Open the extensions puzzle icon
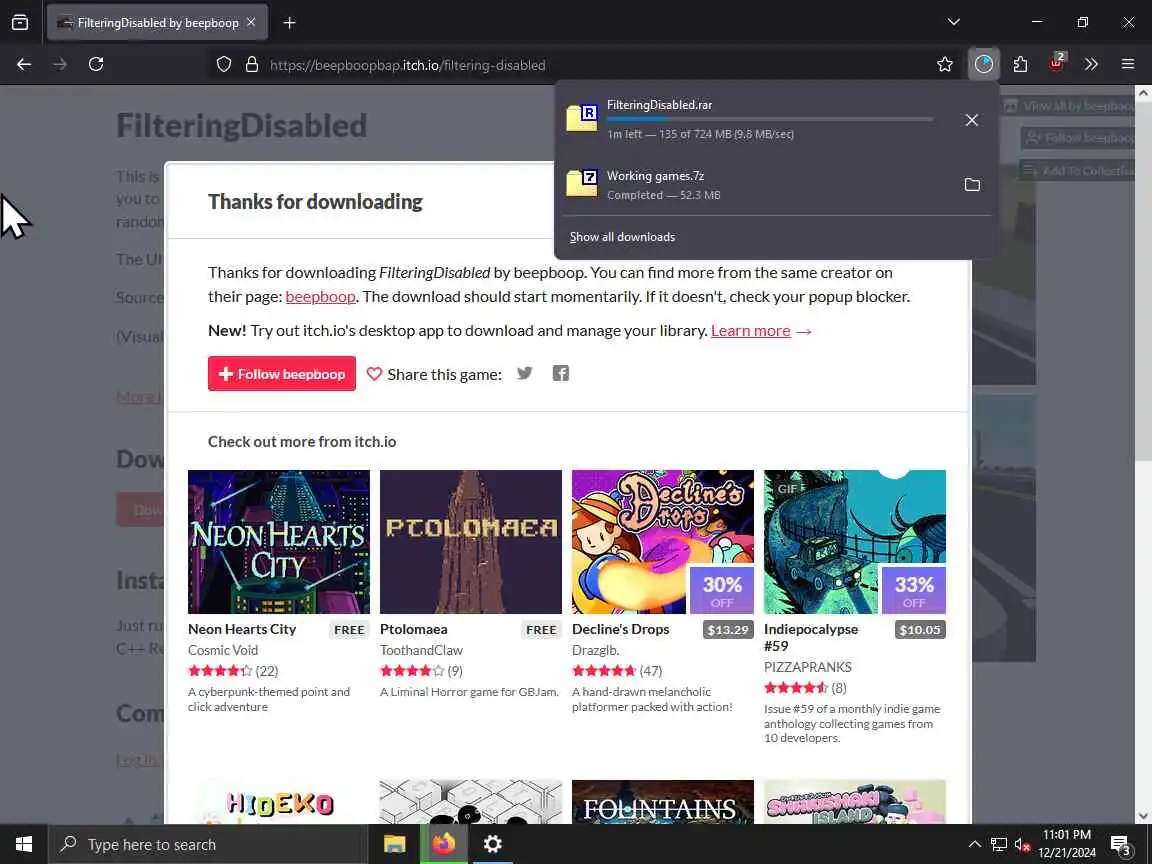 tap(1020, 65)
